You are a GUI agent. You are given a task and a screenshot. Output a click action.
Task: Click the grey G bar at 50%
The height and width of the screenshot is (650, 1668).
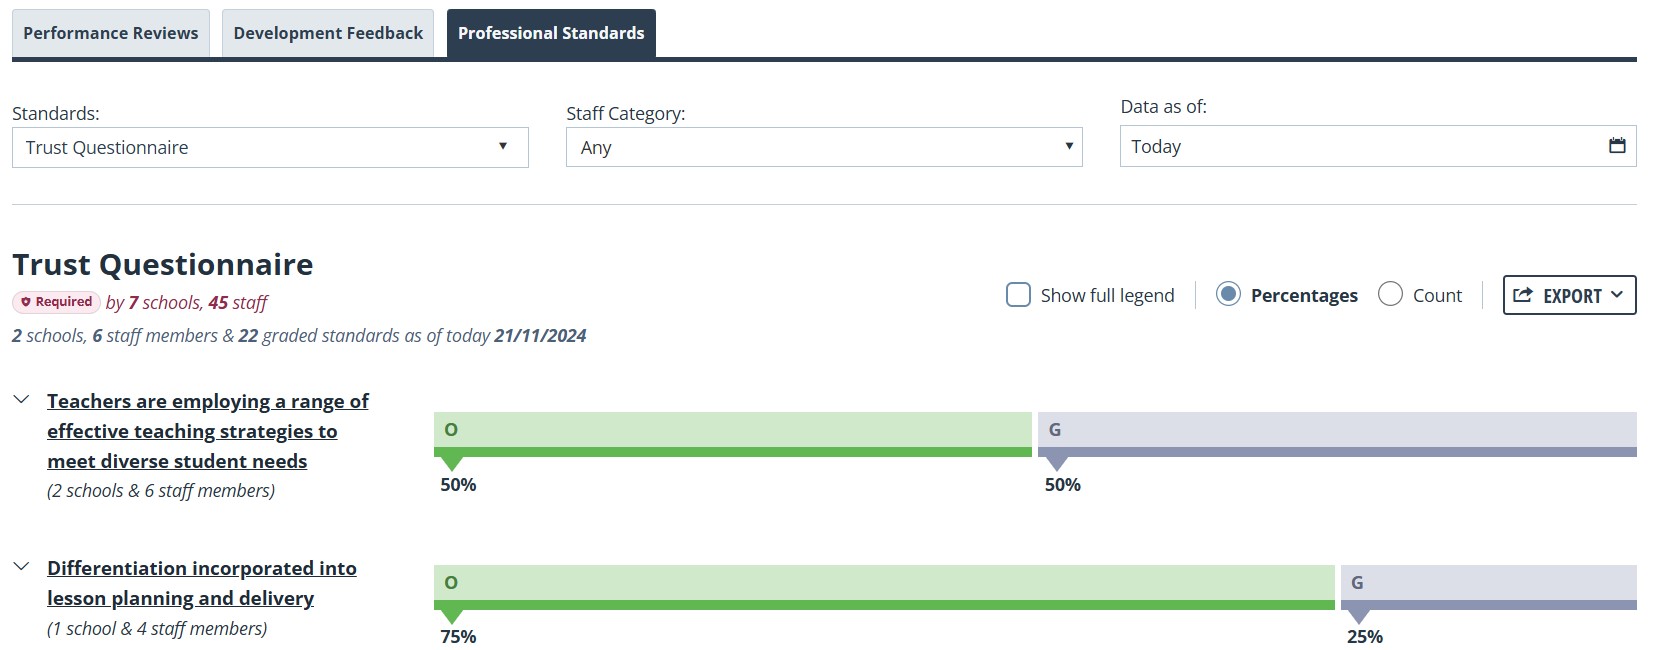coord(1338,434)
